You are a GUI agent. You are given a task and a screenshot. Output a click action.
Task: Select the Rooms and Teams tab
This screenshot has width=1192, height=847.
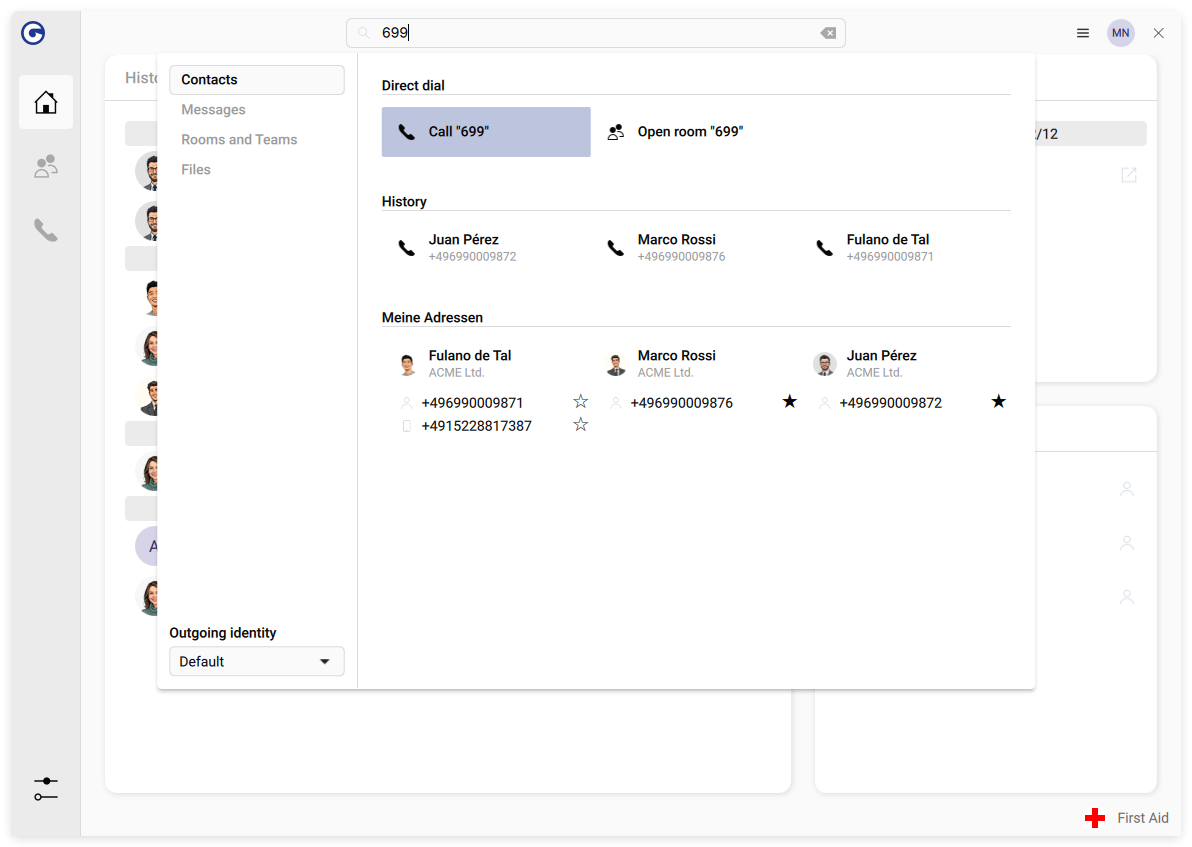[239, 140]
